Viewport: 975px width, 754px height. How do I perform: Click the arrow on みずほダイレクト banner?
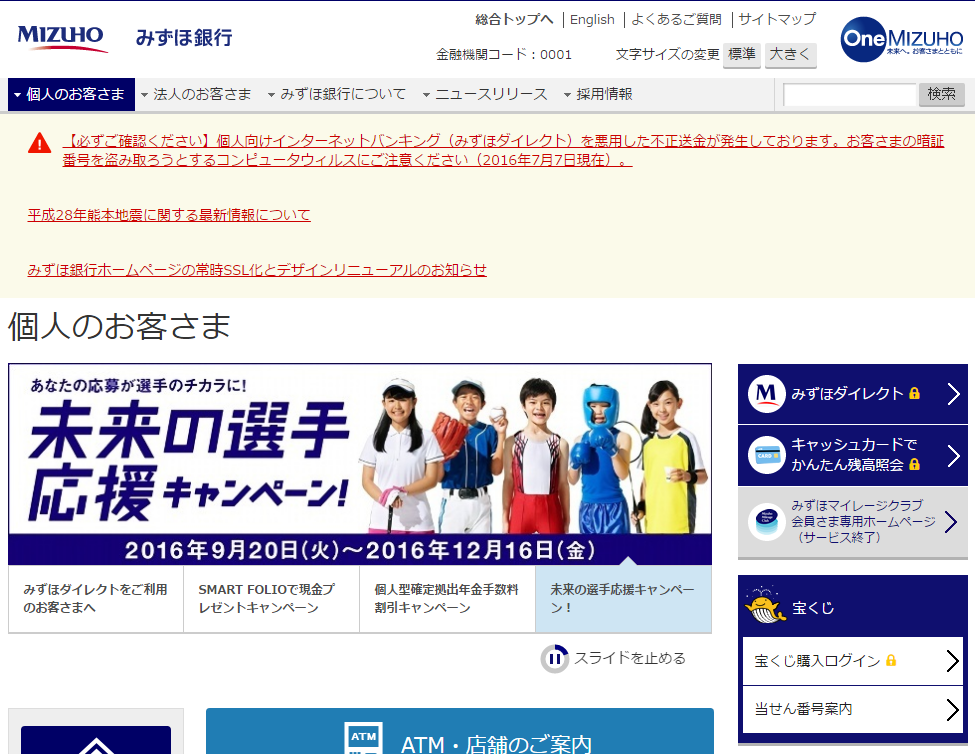pos(953,393)
